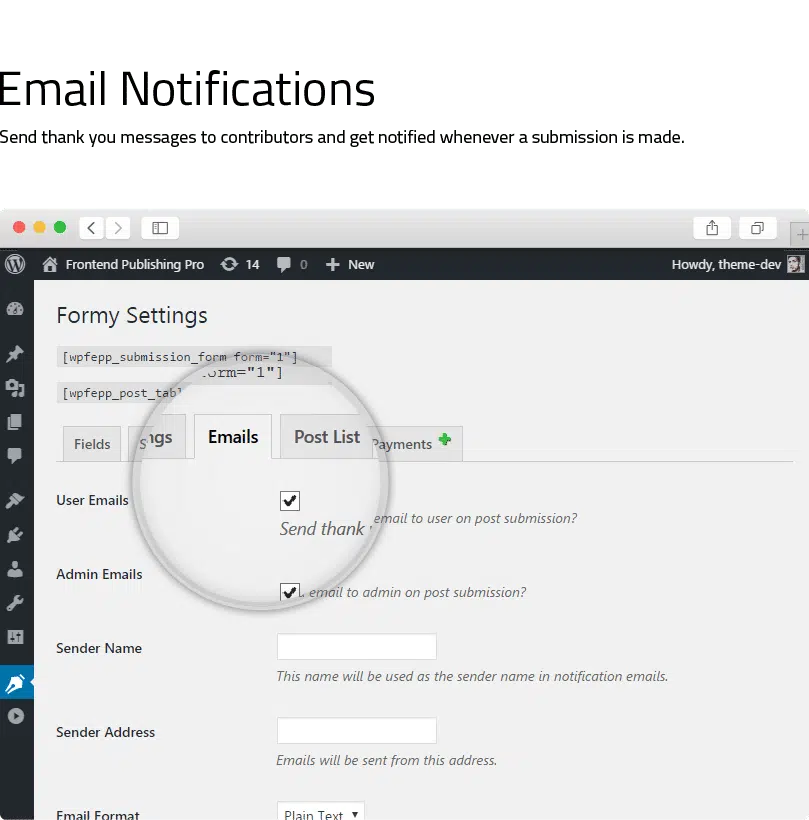Open the updates icon showing 14
The image size is (809, 820).
[229, 264]
